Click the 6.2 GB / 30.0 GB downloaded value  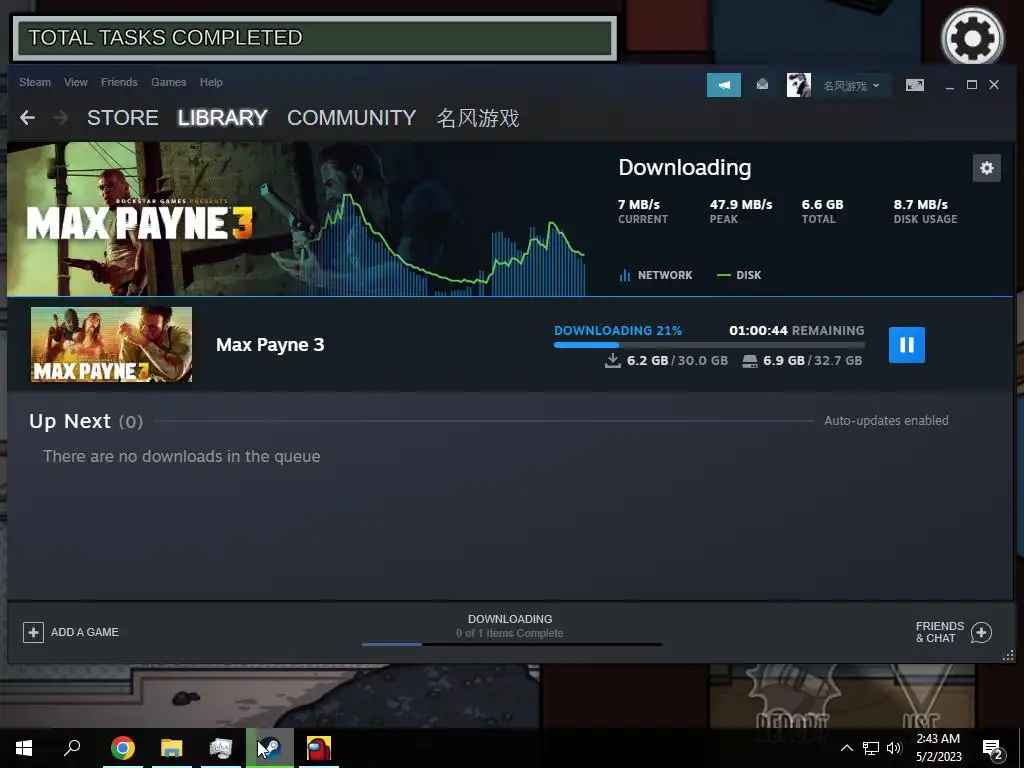(667, 360)
